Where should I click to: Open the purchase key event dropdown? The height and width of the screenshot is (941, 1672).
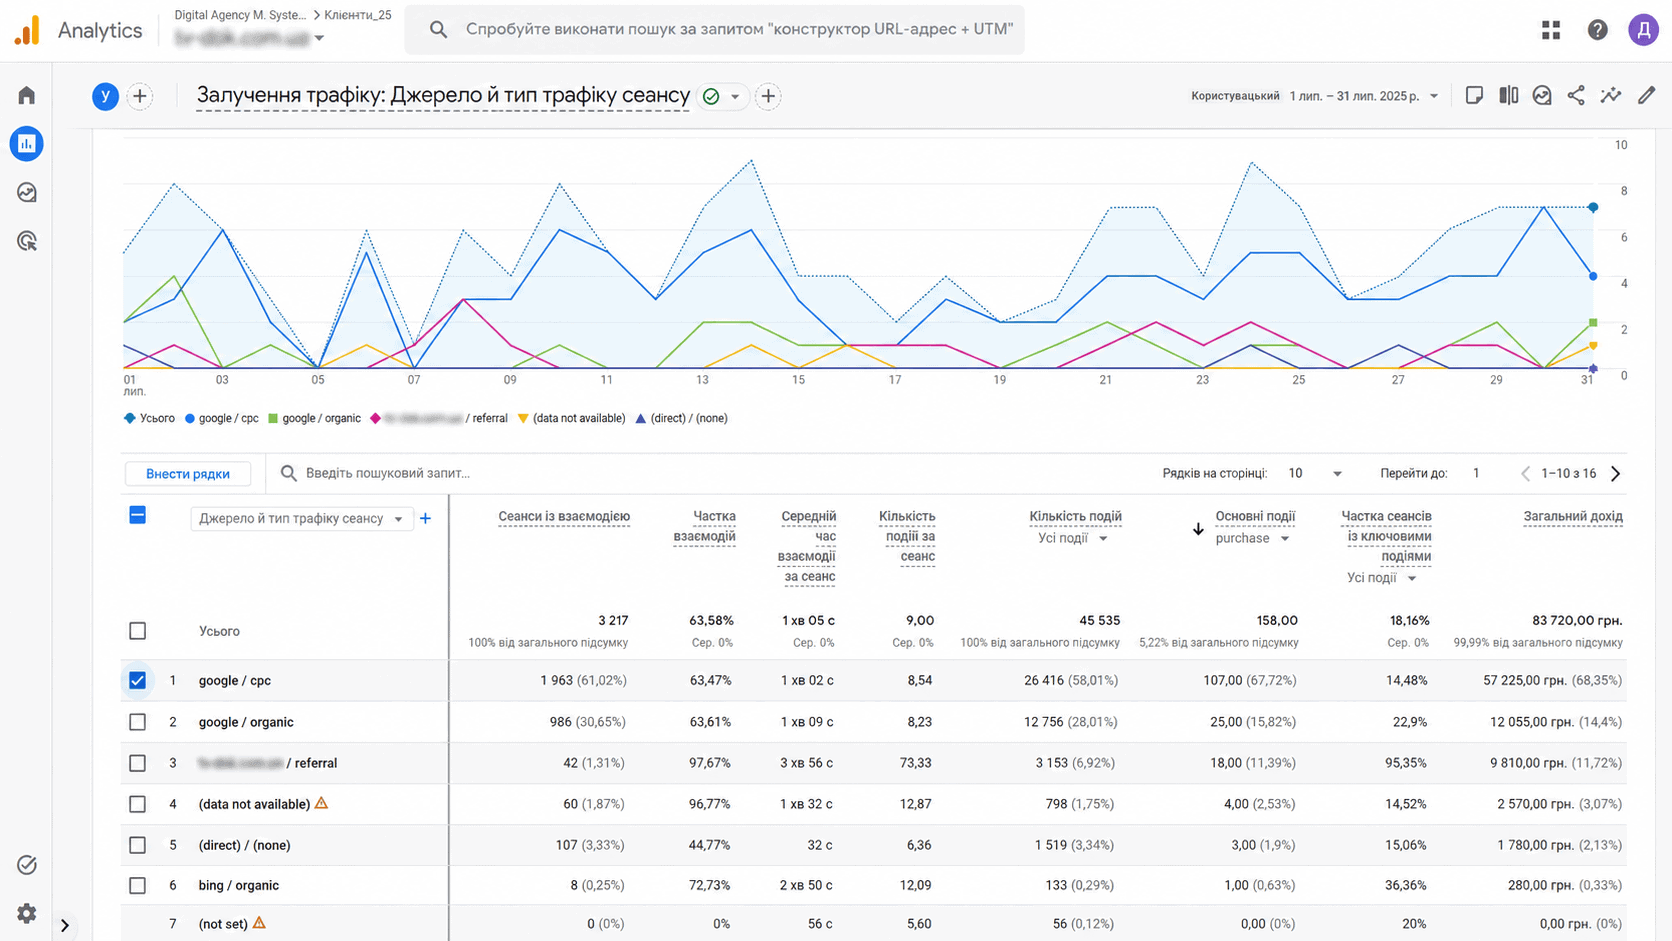click(1253, 538)
